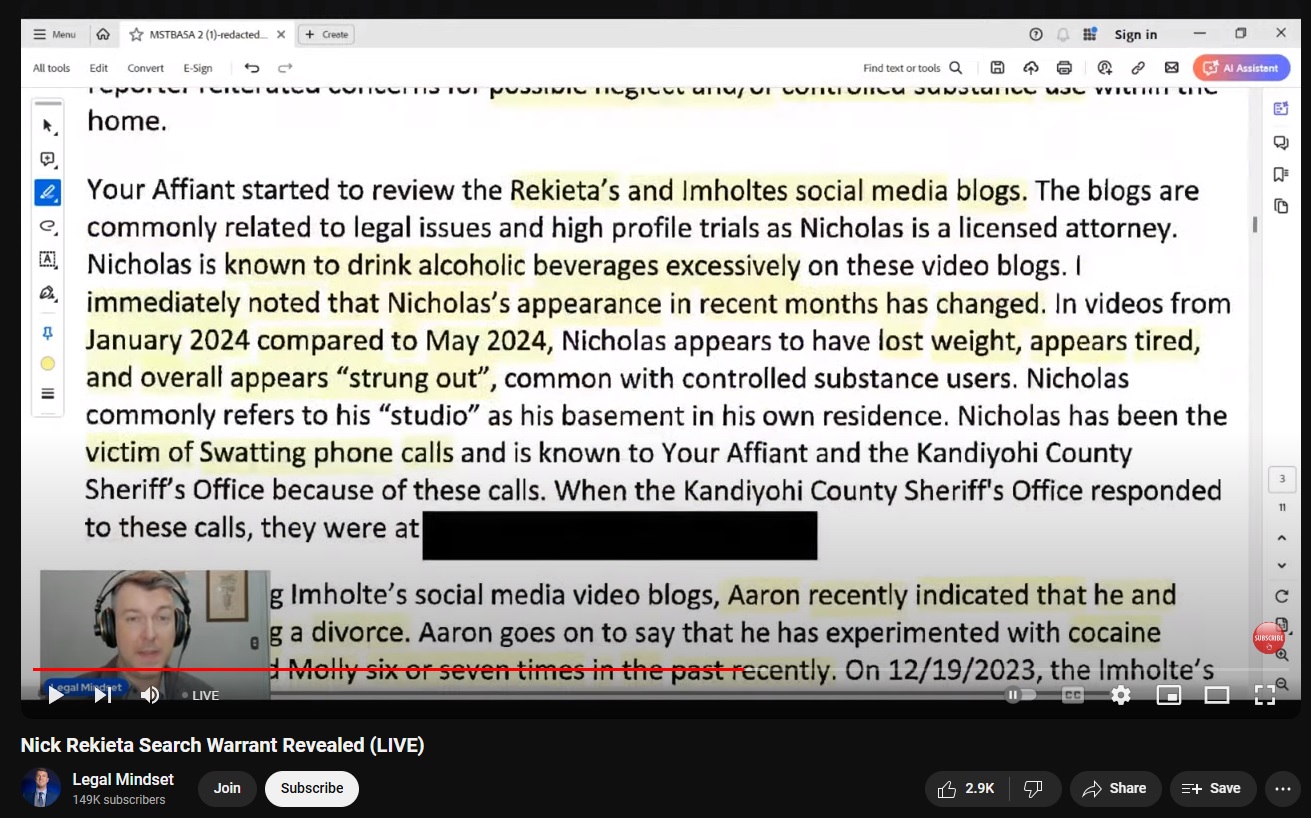Open the All tools menu

click(51, 68)
